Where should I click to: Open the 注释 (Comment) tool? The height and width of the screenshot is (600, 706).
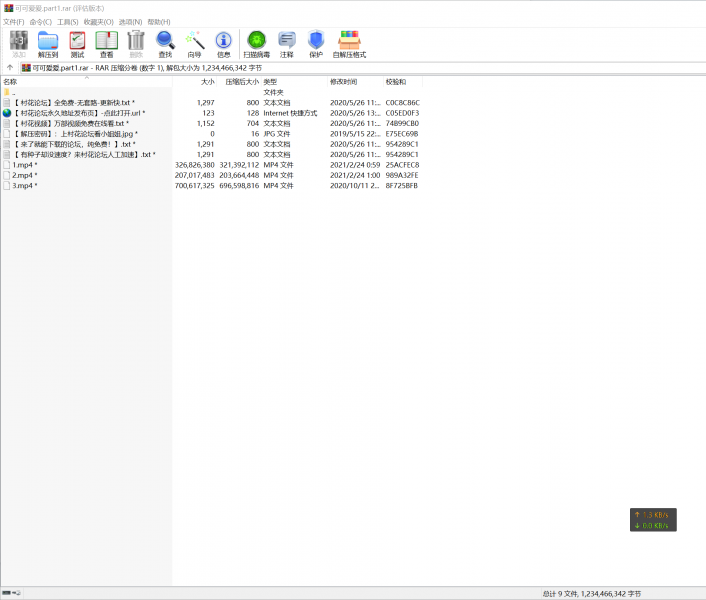(287, 44)
